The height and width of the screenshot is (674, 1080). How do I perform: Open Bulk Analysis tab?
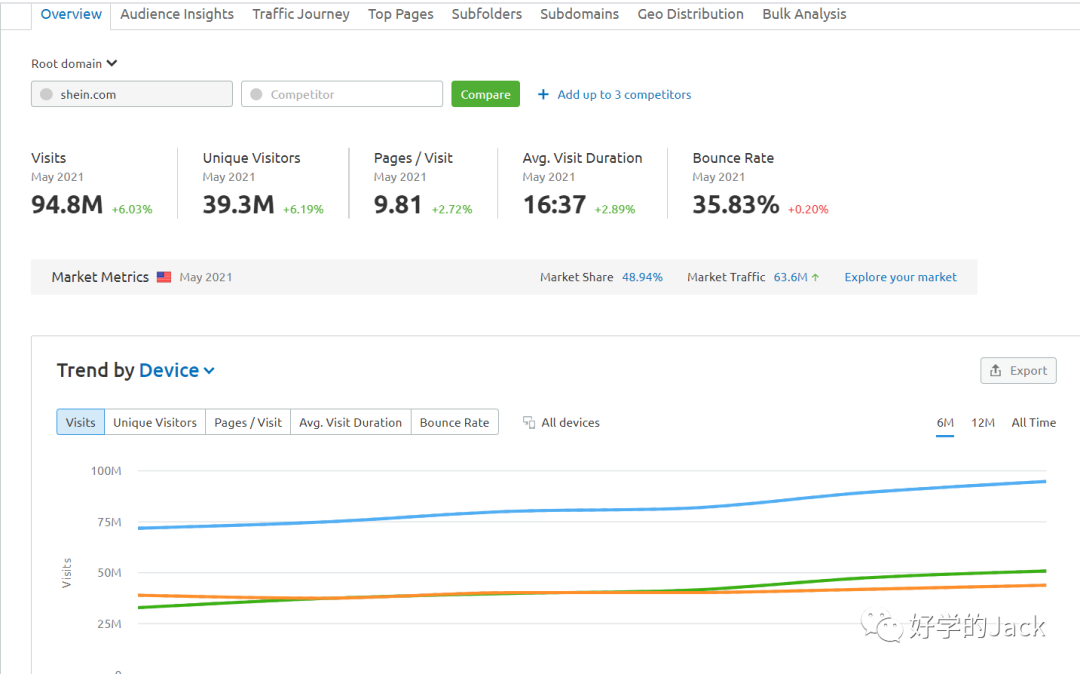pyautogui.click(x=804, y=14)
